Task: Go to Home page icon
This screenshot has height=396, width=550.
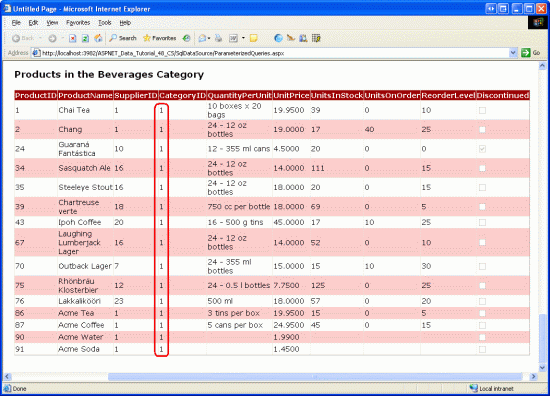Action: pyautogui.click(x=99, y=38)
